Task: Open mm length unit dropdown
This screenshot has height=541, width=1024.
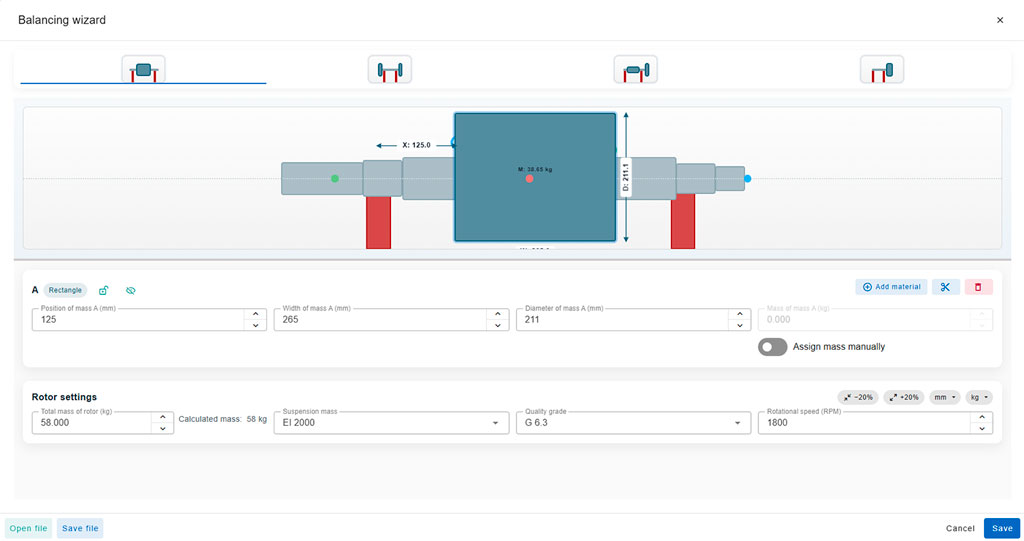Action: (944, 397)
